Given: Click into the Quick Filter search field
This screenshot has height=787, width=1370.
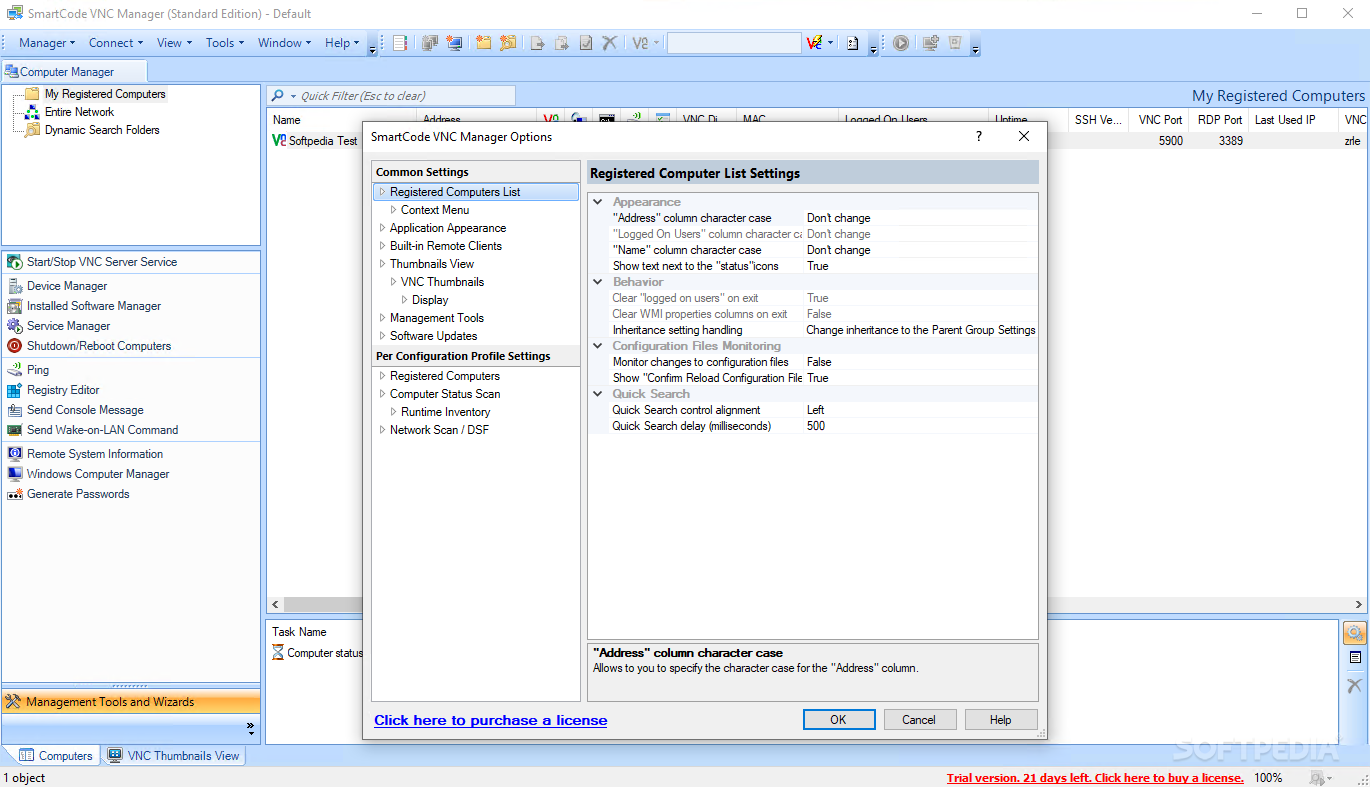Looking at the screenshot, I should tap(405, 96).
